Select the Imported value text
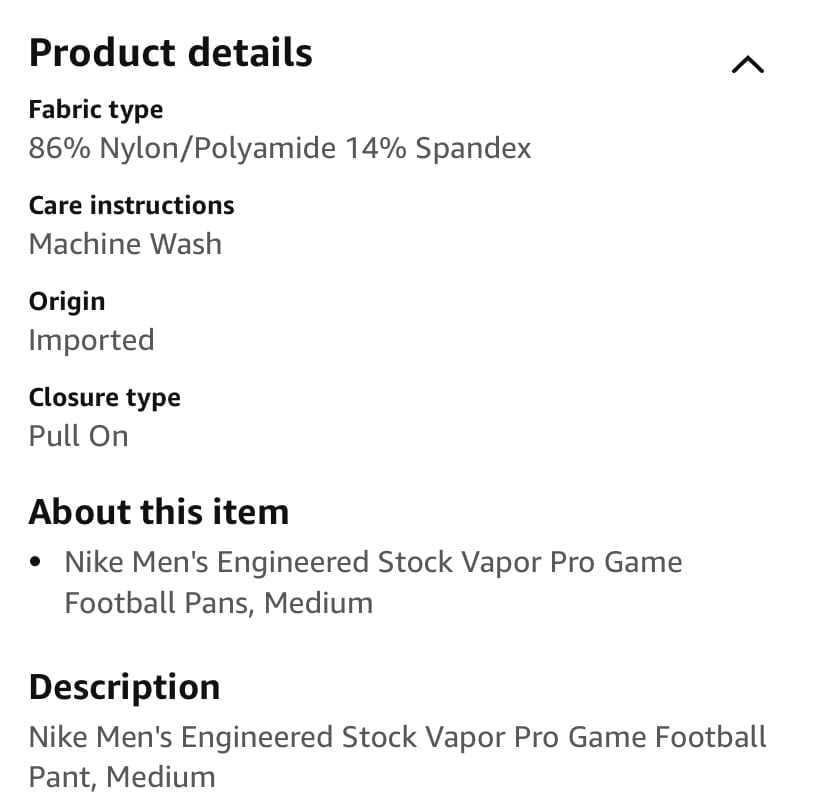The image size is (828, 801). coord(91,340)
